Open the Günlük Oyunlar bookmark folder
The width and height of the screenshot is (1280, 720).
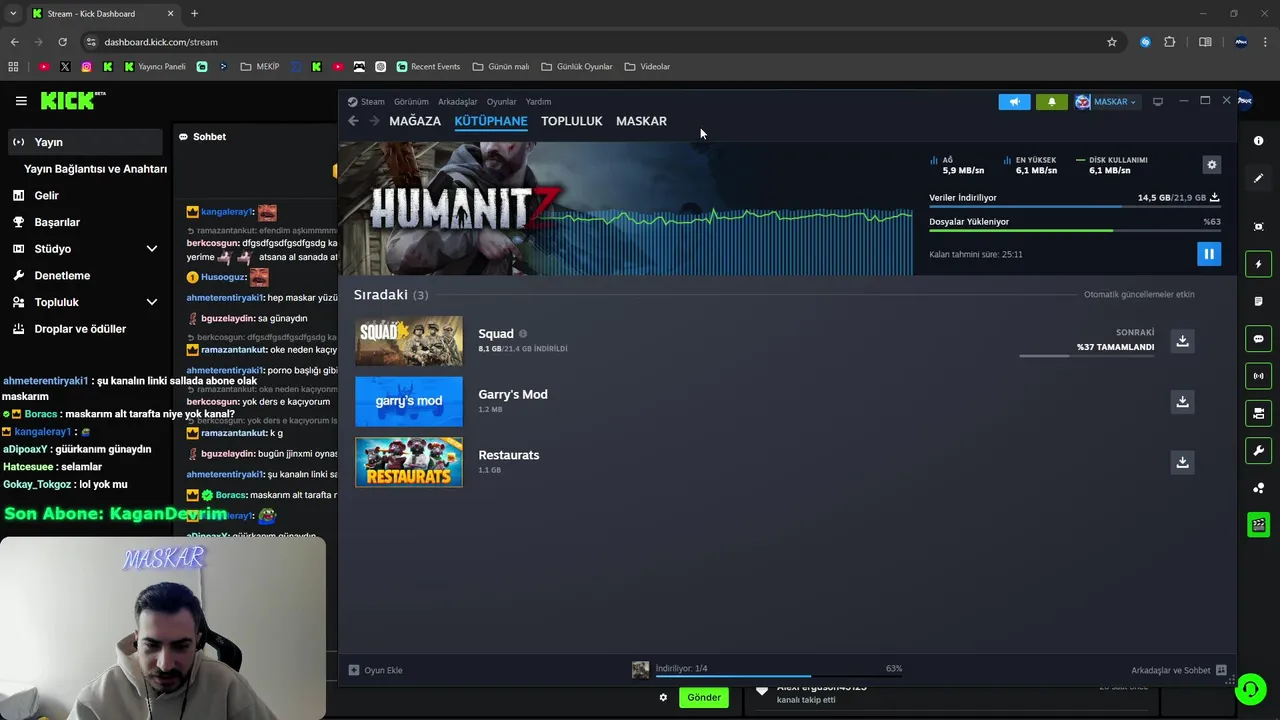(577, 67)
